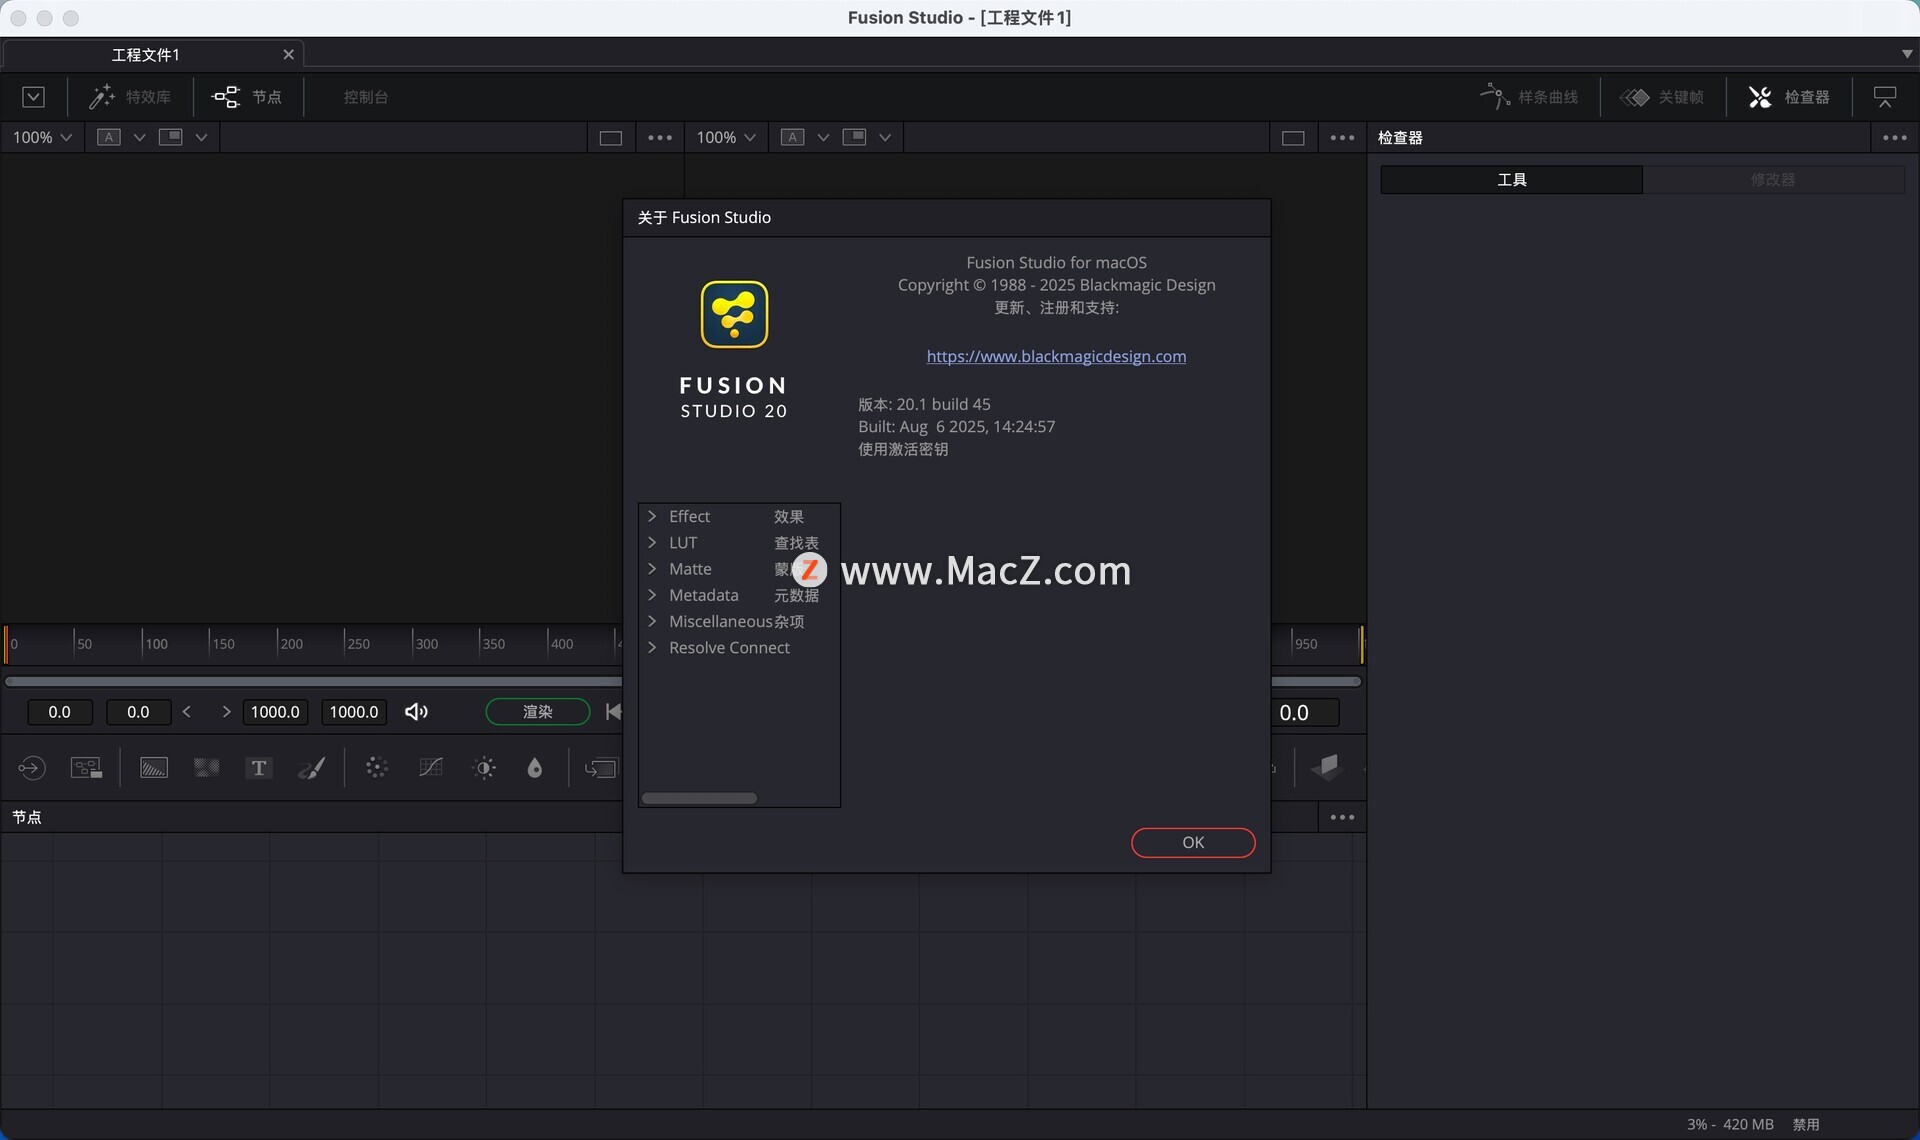Jump to first frame playback button
The height and width of the screenshot is (1140, 1920).
(x=613, y=712)
